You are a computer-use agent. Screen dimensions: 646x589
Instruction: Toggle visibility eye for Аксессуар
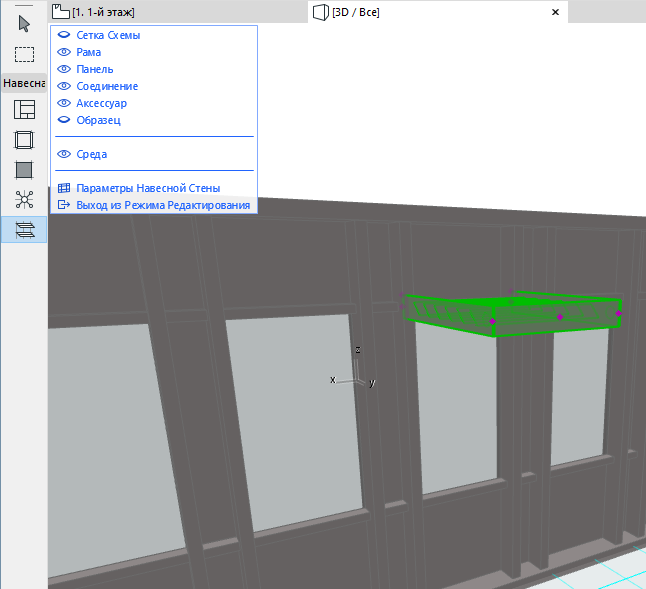64,103
